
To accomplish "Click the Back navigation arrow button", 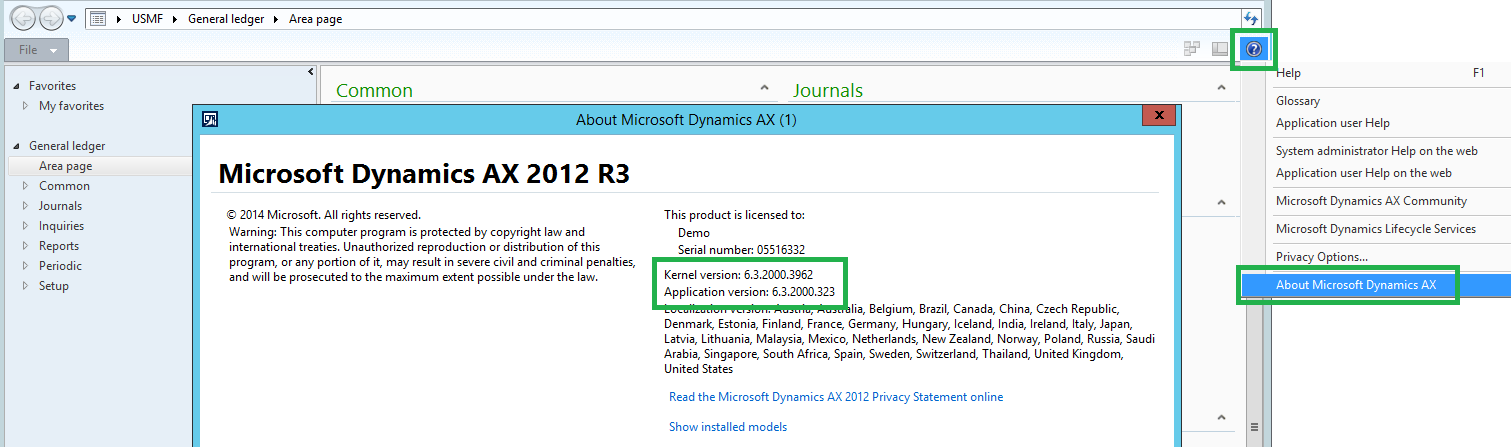I will pos(23,18).
